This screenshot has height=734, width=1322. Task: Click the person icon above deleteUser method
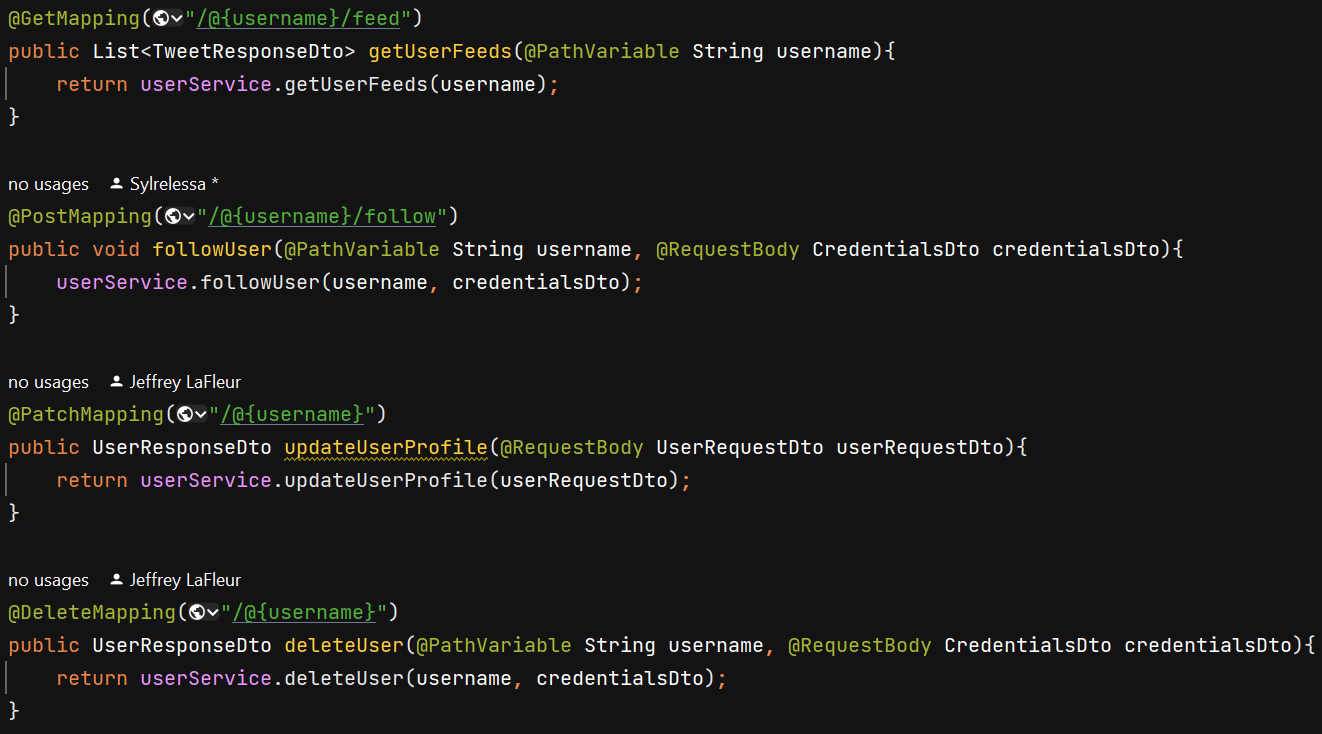[x=116, y=580]
